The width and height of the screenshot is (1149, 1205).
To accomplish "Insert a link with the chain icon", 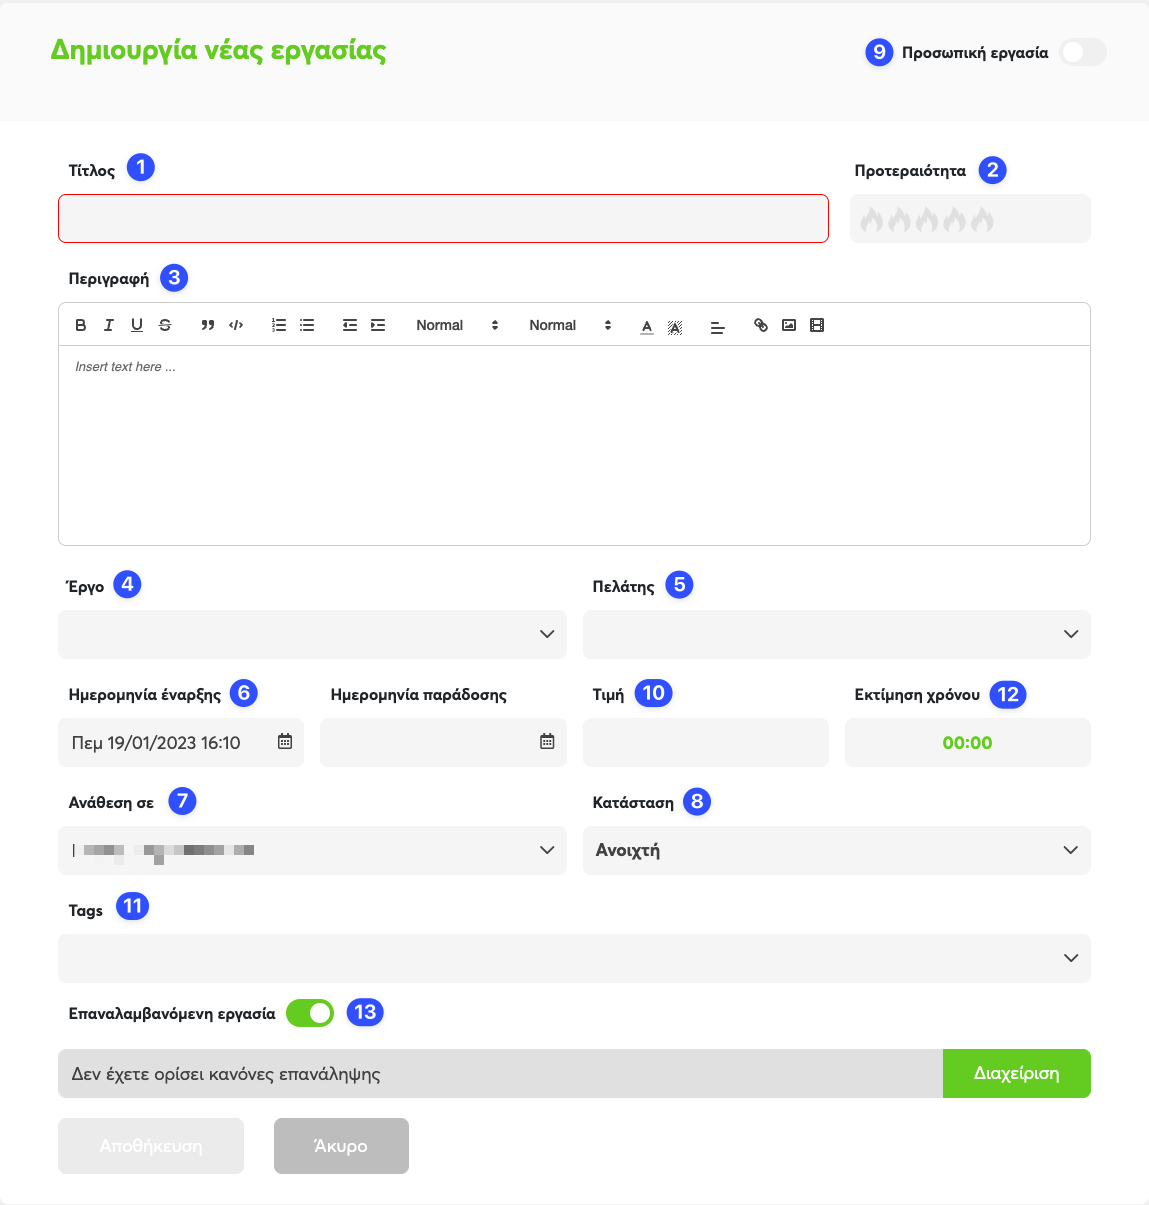I will (x=761, y=325).
